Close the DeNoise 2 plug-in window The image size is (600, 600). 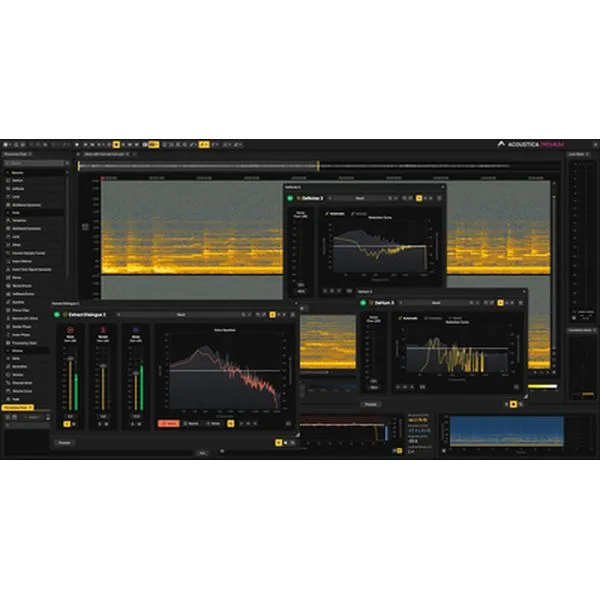click(443, 187)
